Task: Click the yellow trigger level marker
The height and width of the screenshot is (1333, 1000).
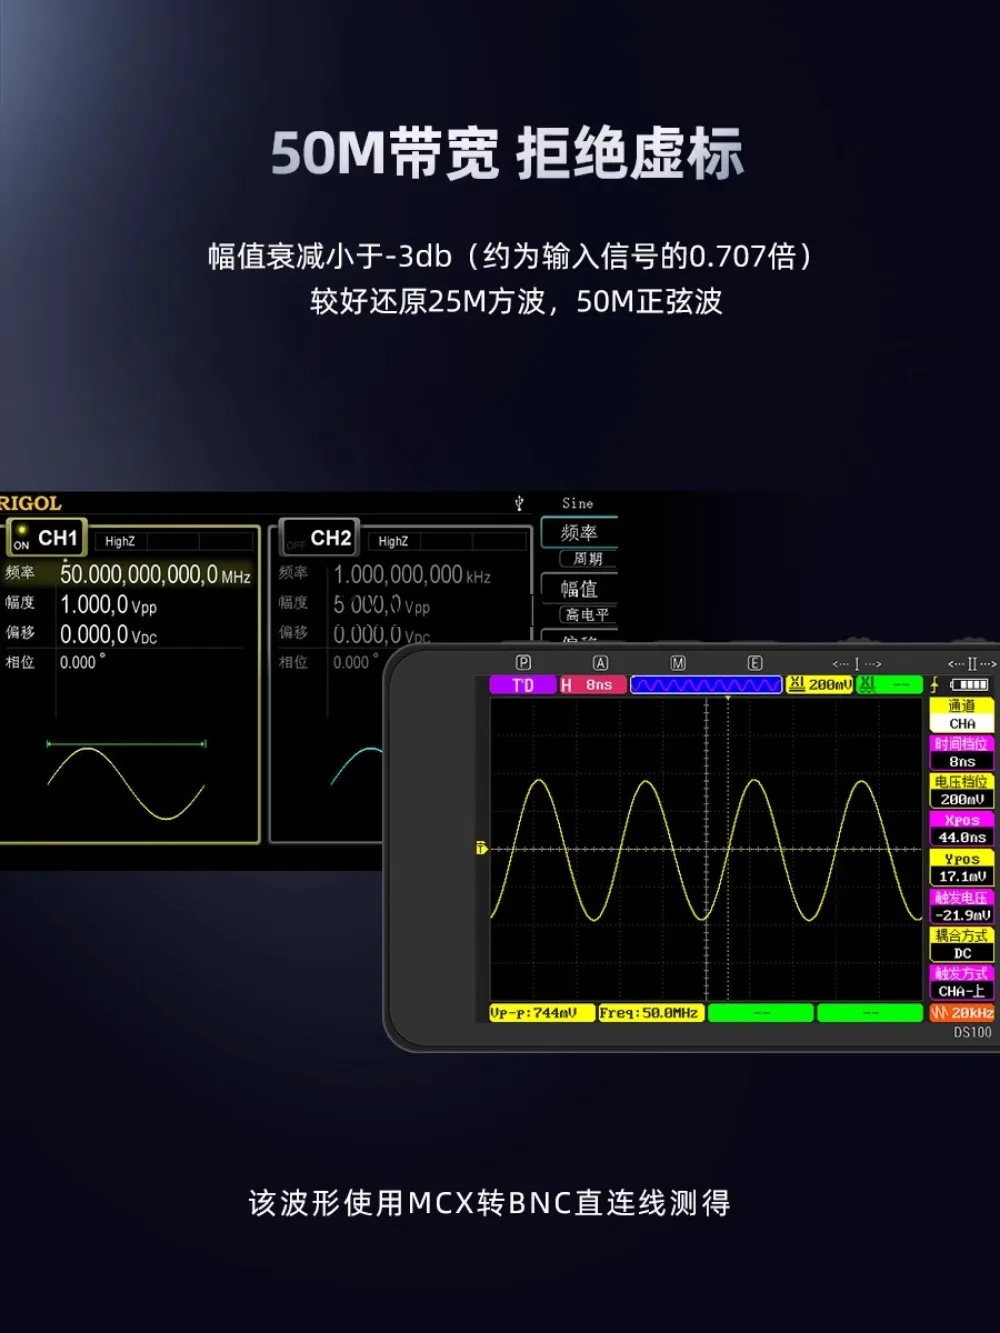Action: [481, 848]
